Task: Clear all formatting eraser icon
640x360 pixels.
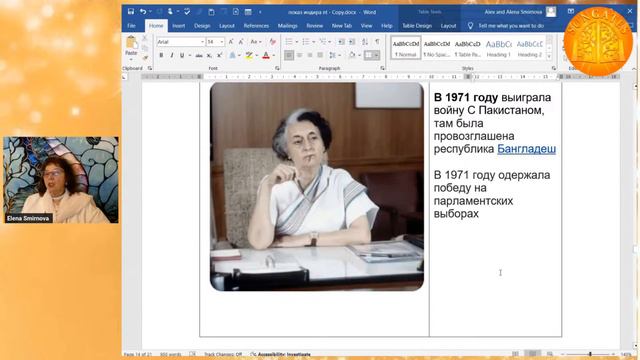Action: pos(272,42)
